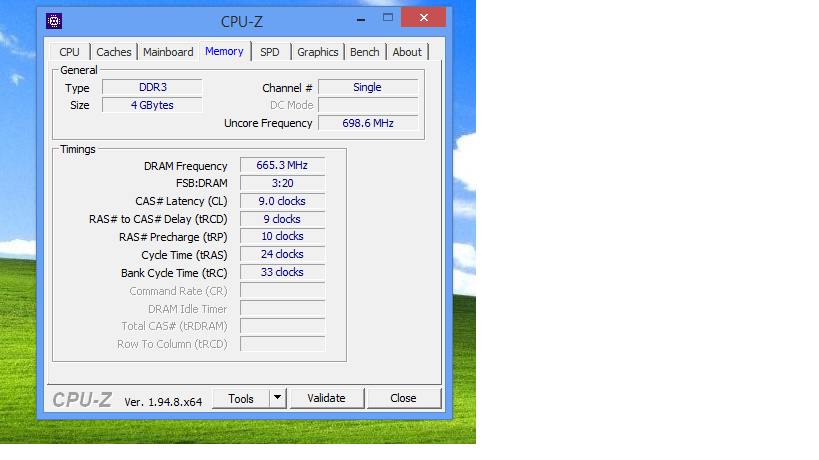Click the CPU-Z title bar text

241,21
